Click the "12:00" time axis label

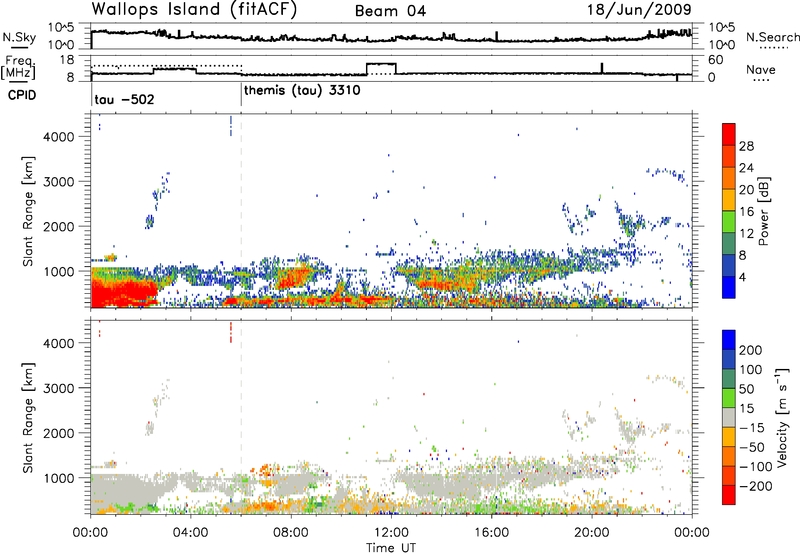(391, 533)
